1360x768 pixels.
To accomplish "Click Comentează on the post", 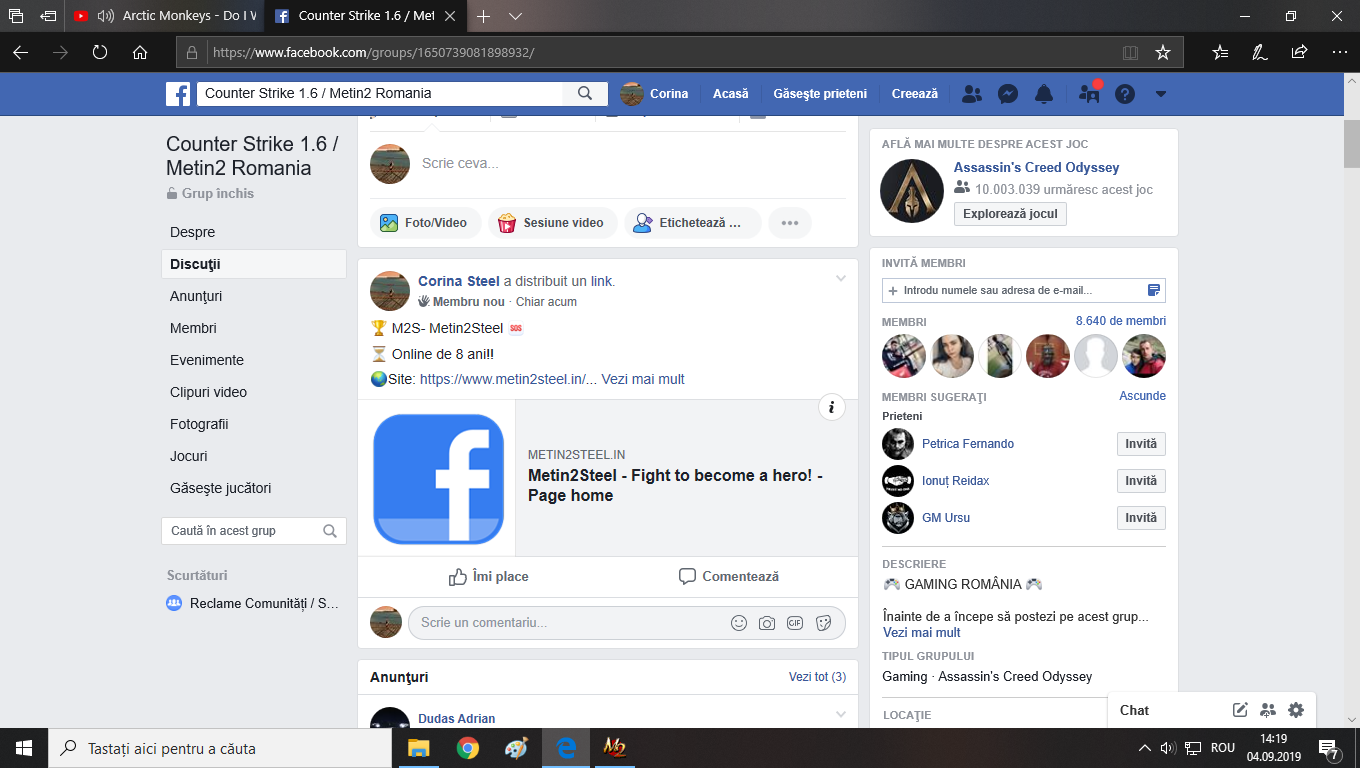I will tap(729, 577).
